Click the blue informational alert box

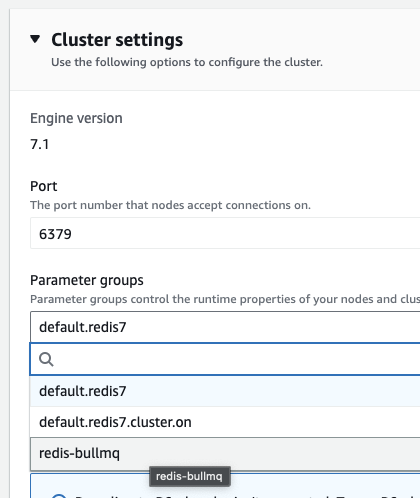[x=225, y=486]
